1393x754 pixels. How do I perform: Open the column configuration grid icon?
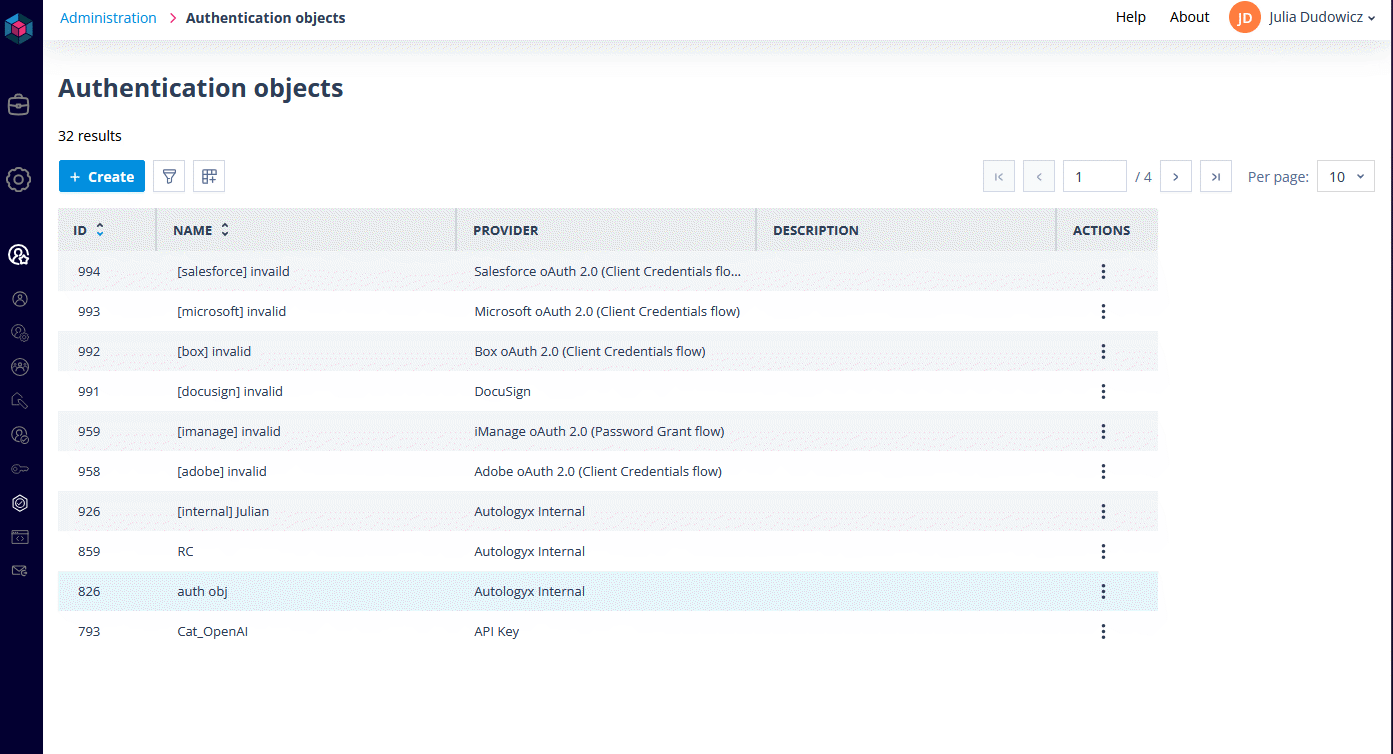(x=209, y=176)
